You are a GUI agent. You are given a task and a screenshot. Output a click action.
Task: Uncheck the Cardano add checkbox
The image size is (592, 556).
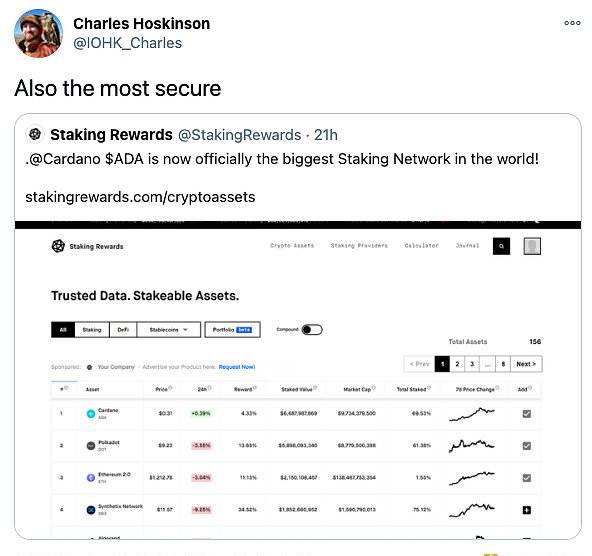526,414
